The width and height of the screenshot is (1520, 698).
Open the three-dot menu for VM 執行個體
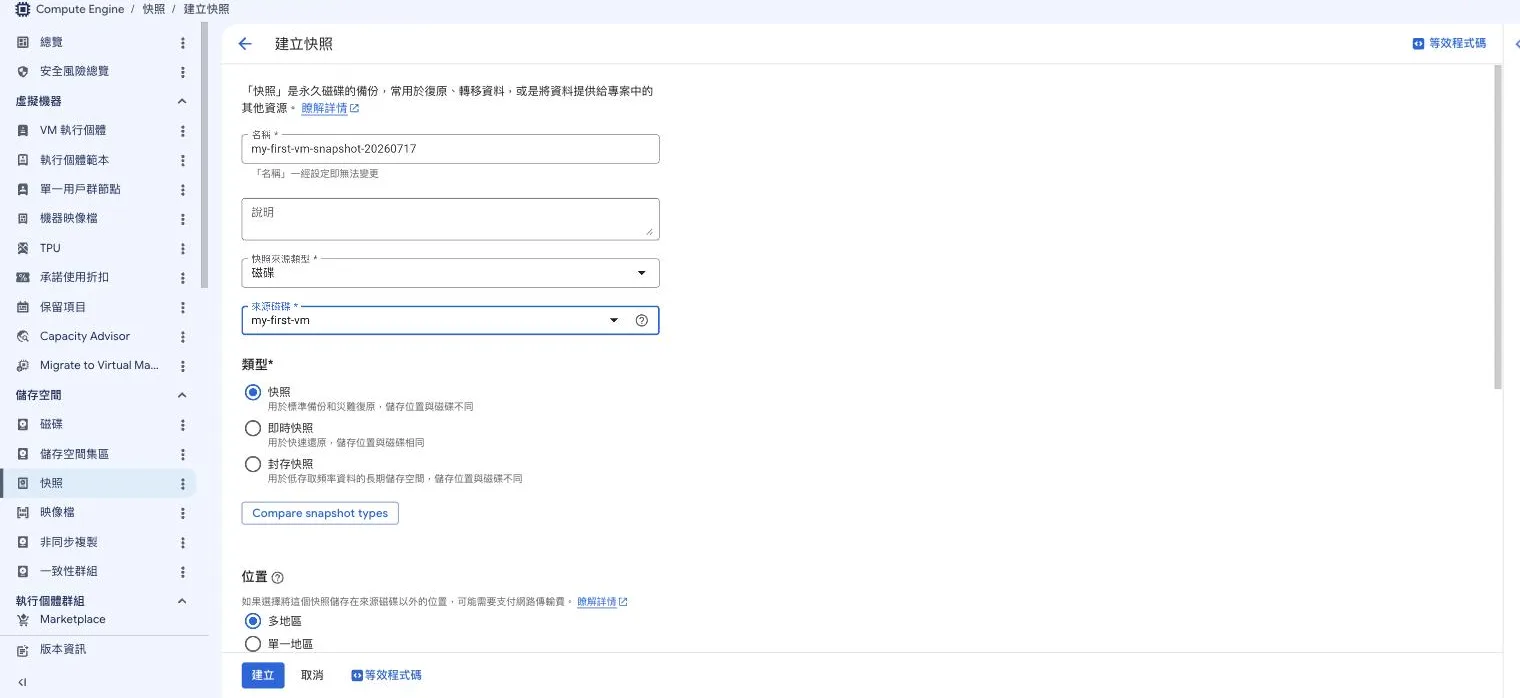pyautogui.click(x=182, y=131)
